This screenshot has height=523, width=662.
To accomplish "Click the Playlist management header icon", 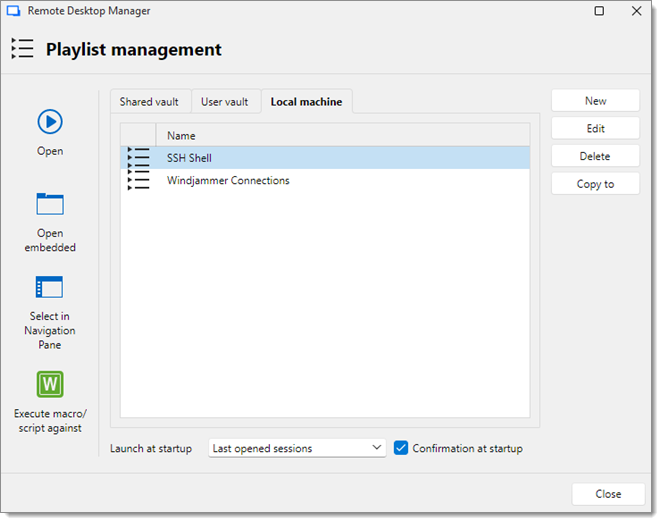I will pos(22,49).
